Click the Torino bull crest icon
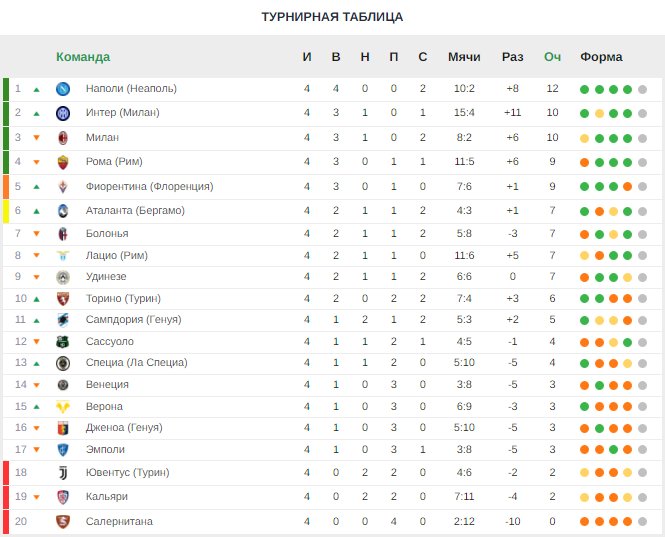This screenshot has height=537, width=665. (x=63, y=299)
